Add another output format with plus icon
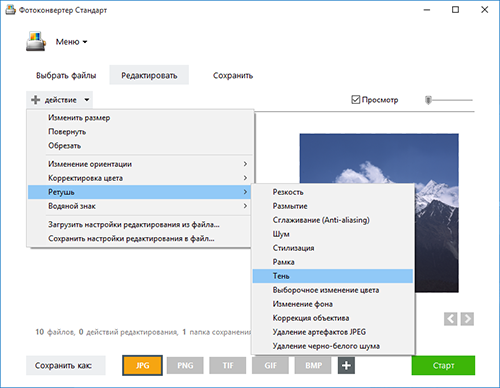 (x=346, y=365)
